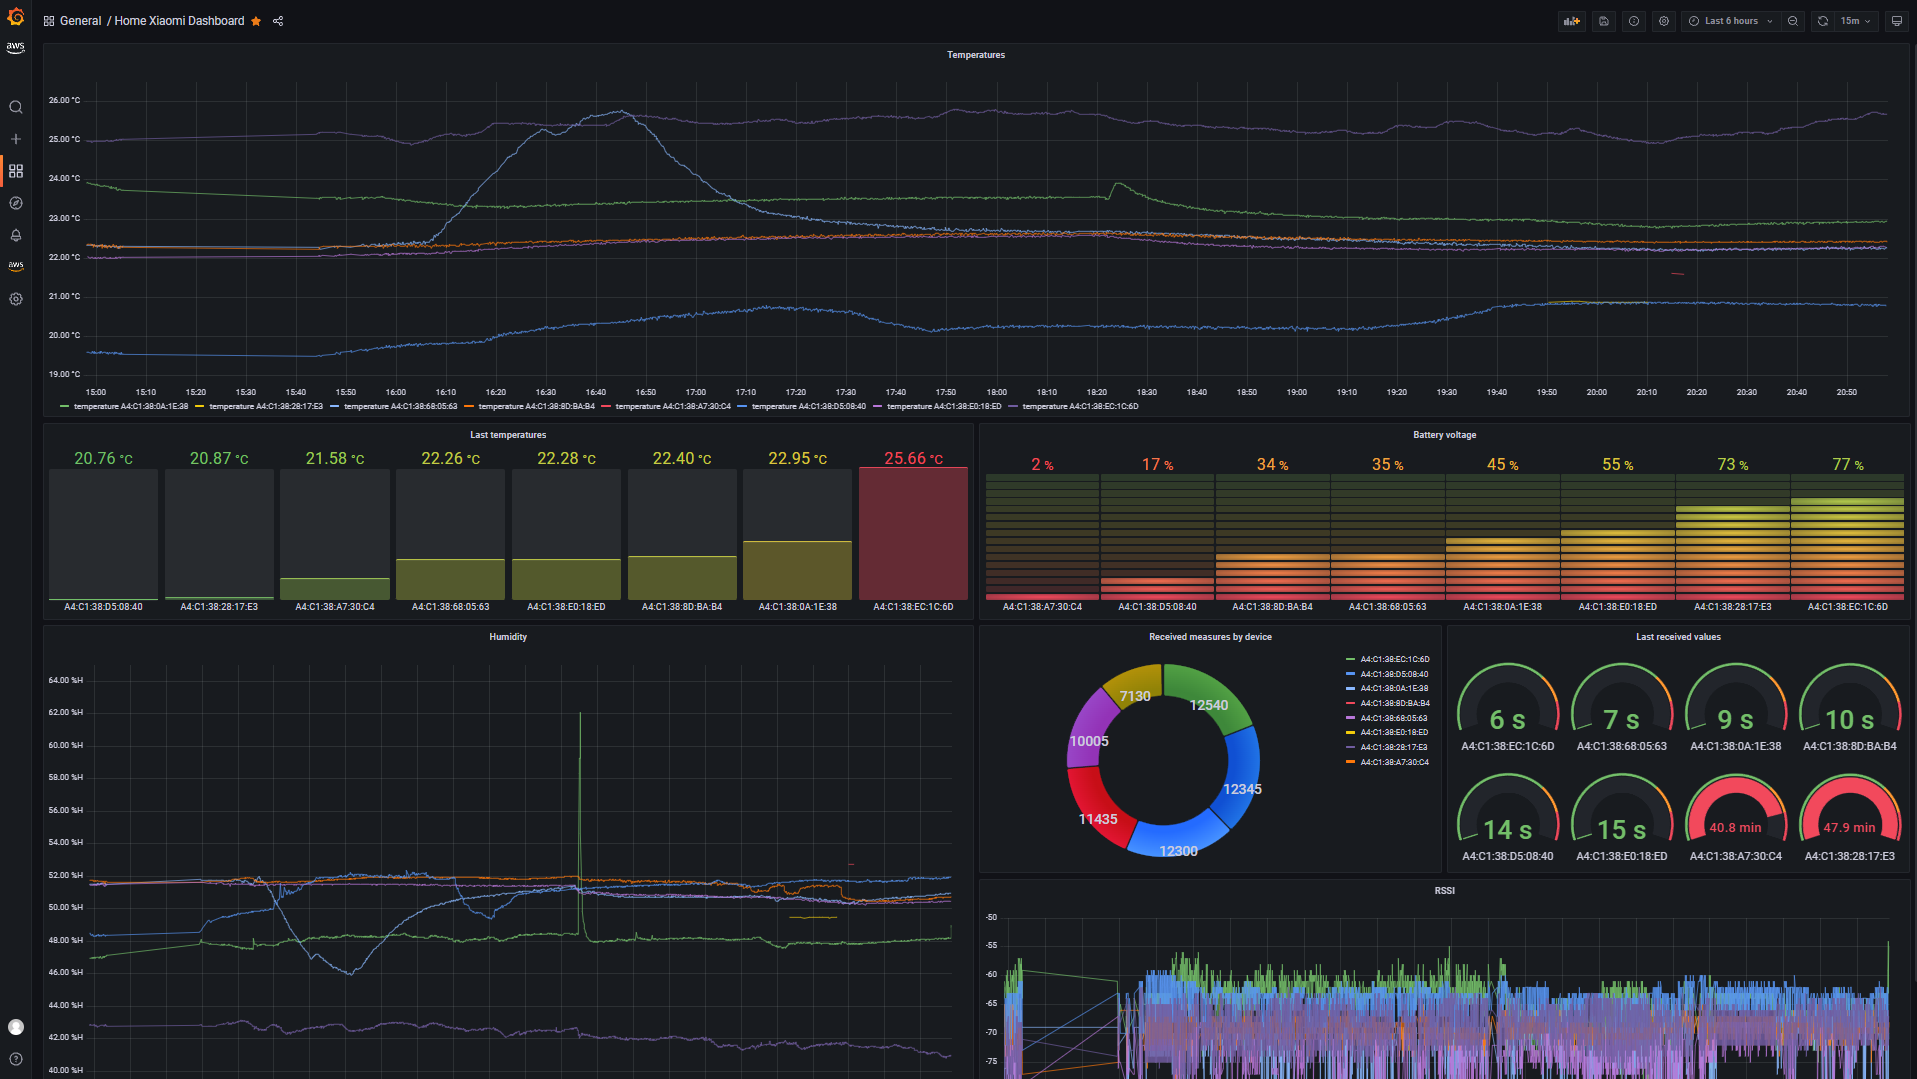Click A4:C1:38:68:05:63 in pie chart legend

[1394, 718]
